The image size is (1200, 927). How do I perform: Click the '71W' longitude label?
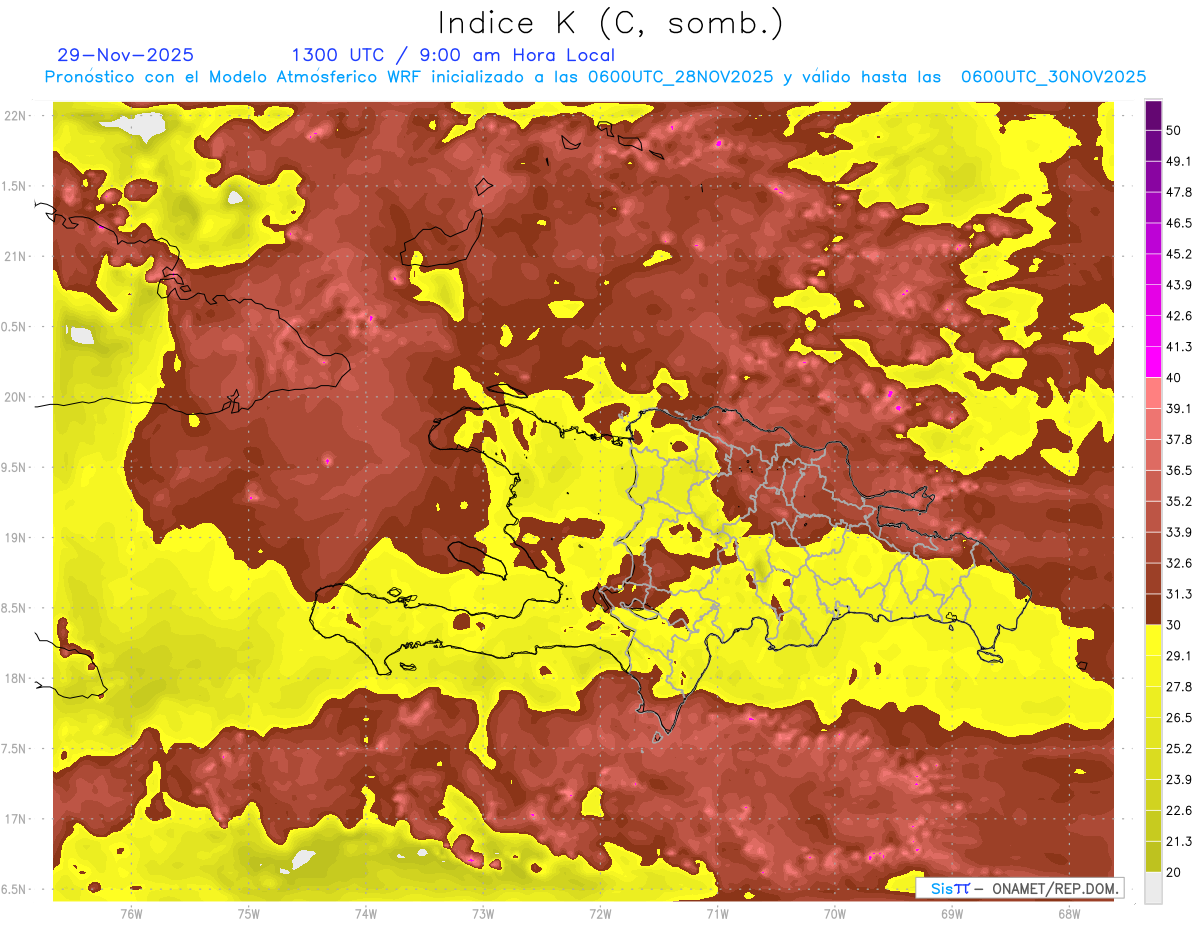(x=717, y=913)
